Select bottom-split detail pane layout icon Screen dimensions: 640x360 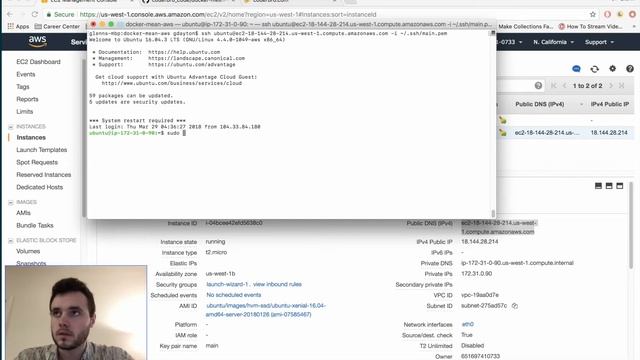tap(598, 186)
